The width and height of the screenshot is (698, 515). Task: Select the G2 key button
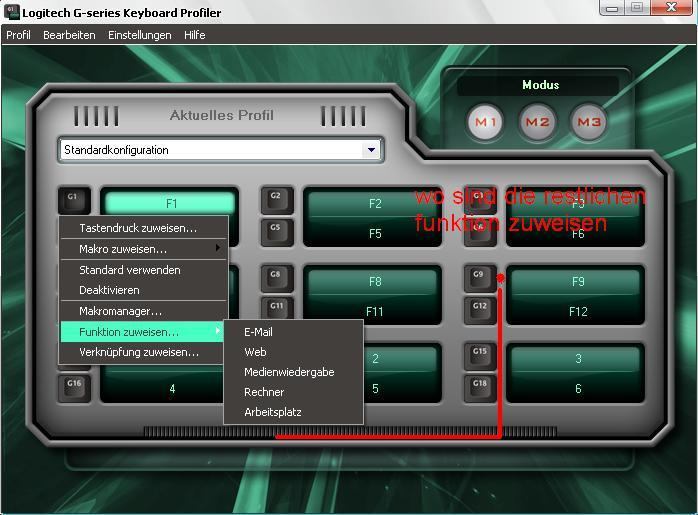277,200
